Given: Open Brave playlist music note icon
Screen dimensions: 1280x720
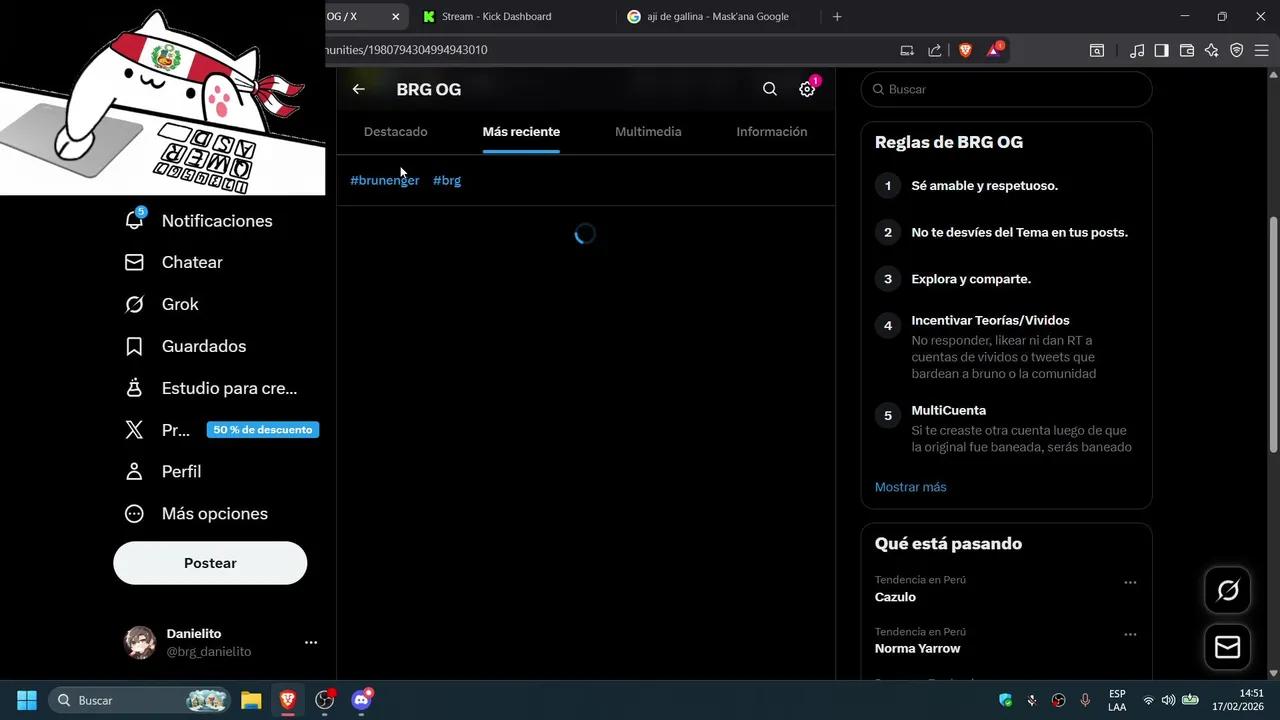Looking at the screenshot, I should (x=1137, y=50).
